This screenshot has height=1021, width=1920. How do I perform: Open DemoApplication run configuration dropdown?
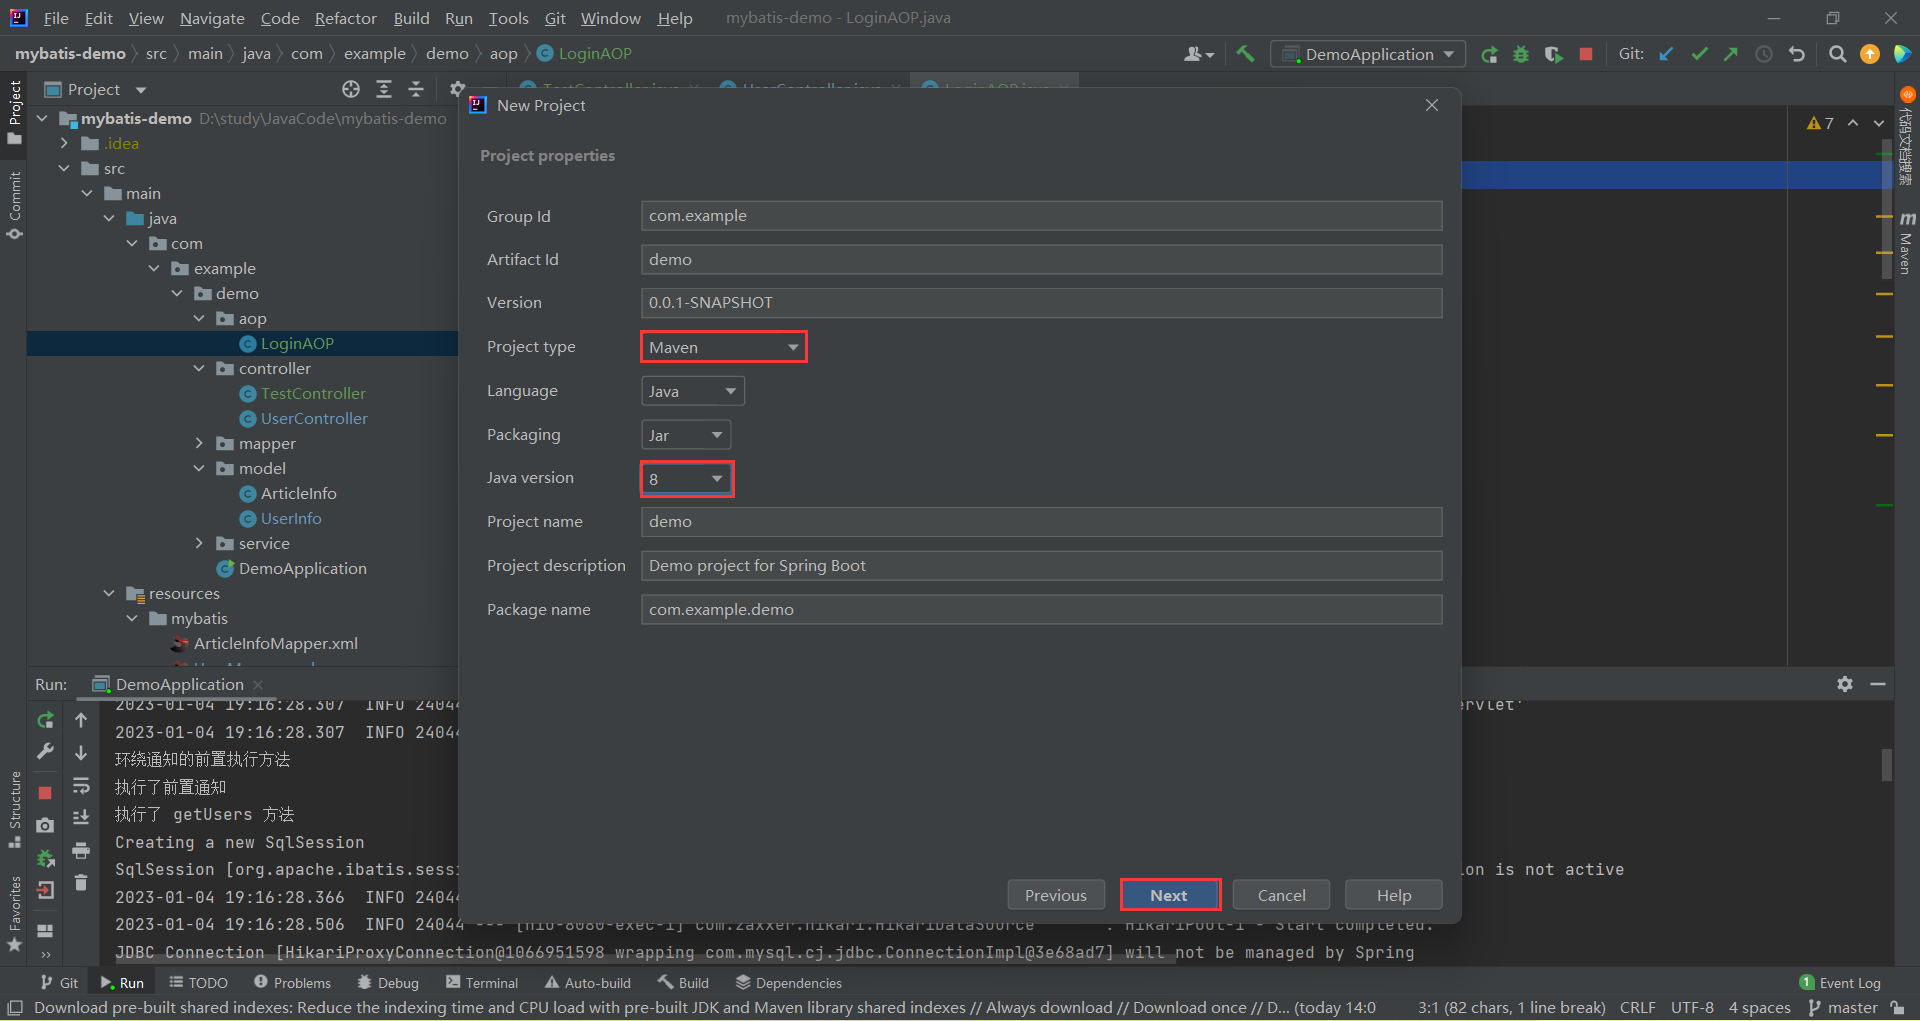(1368, 54)
